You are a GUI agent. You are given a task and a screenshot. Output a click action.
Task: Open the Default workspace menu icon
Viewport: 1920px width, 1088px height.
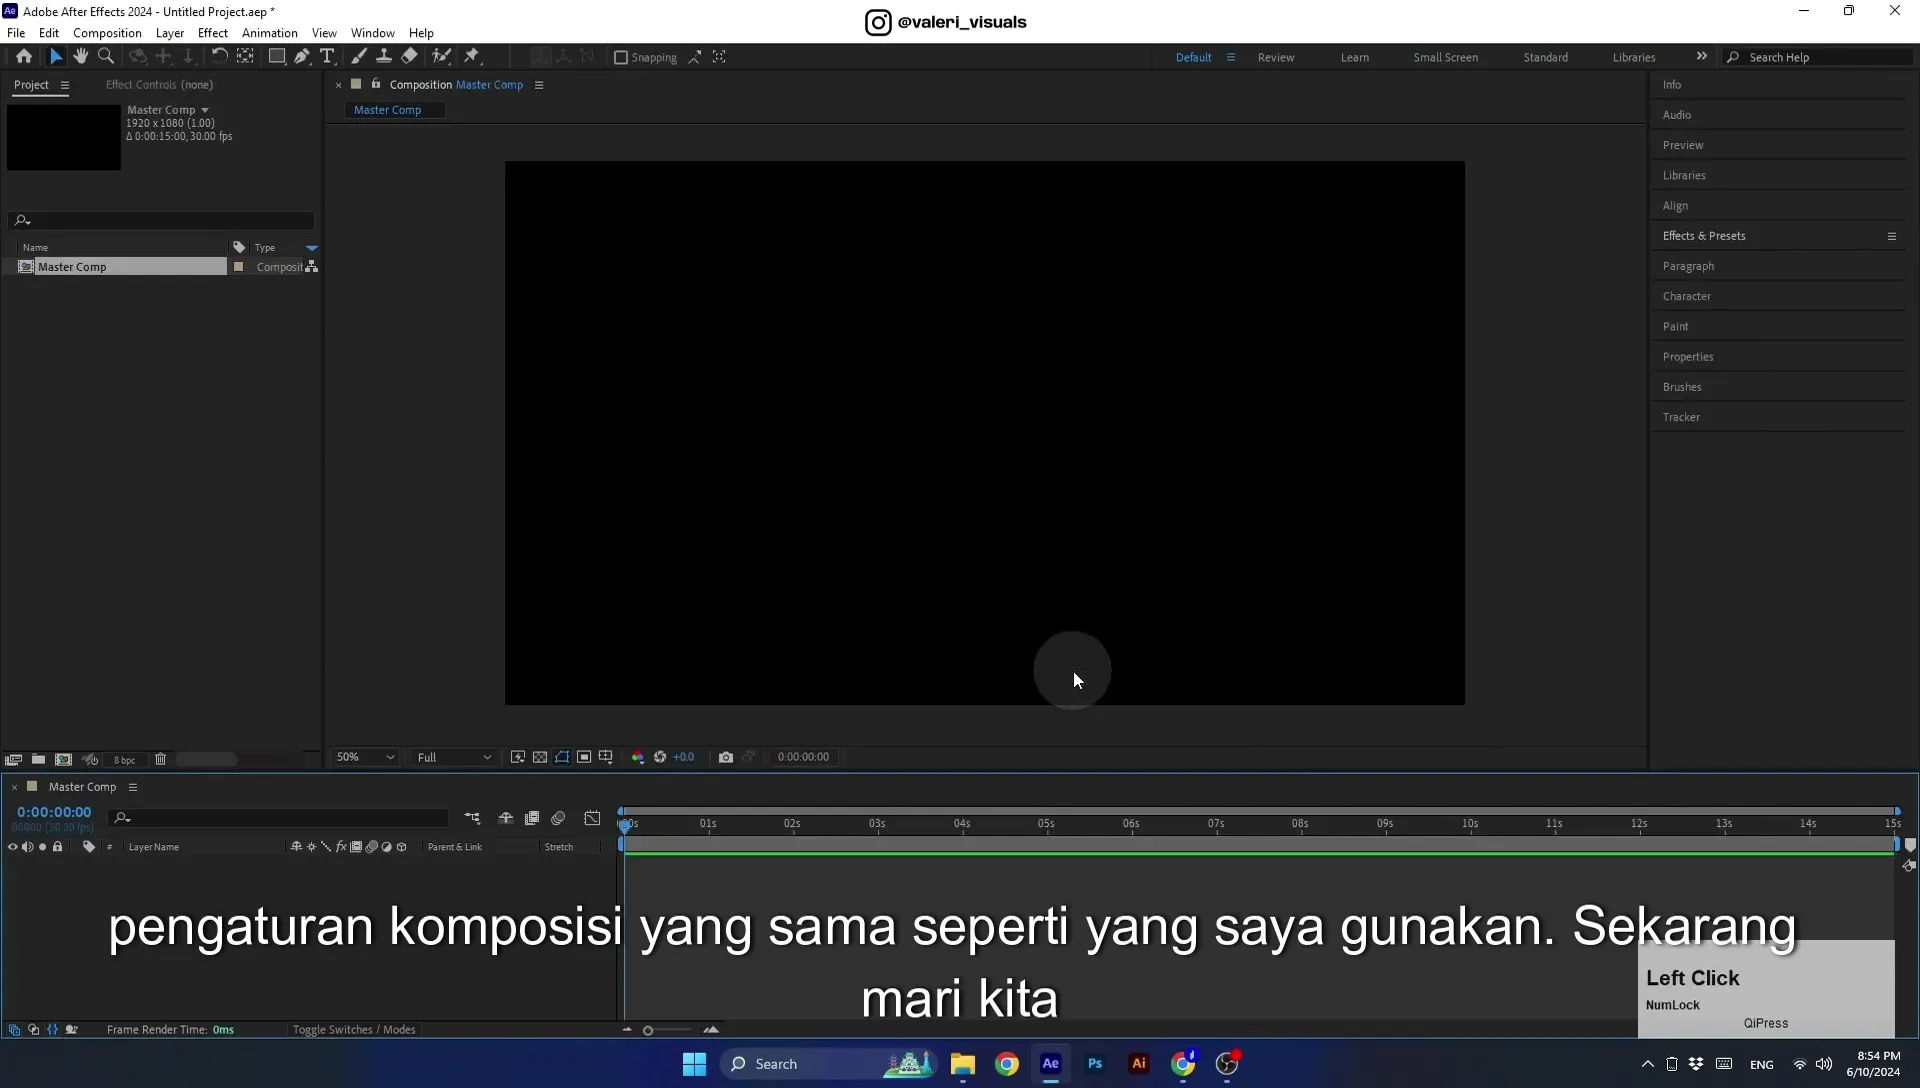1231,57
